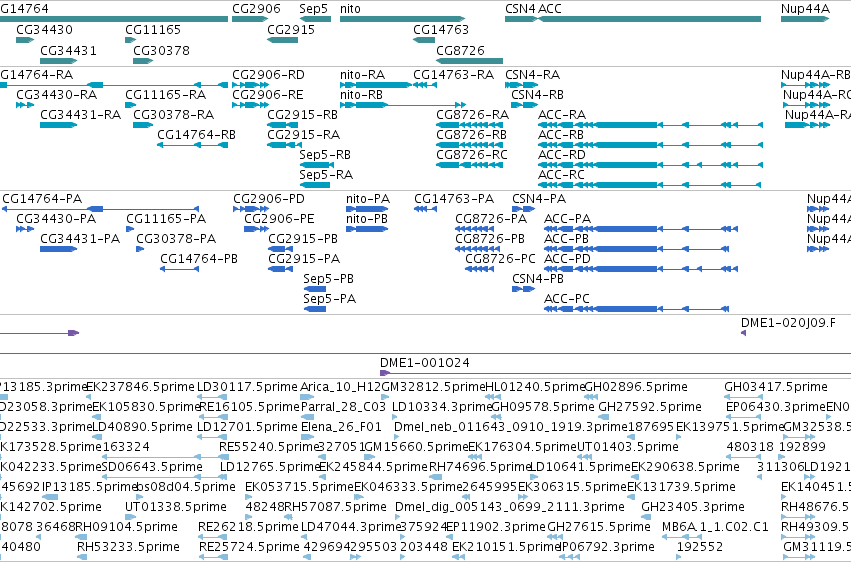The image size is (851, 562).
Task: Select EST label MB6A.1_1.C02.C1
Action: click(x=715, y=527)
